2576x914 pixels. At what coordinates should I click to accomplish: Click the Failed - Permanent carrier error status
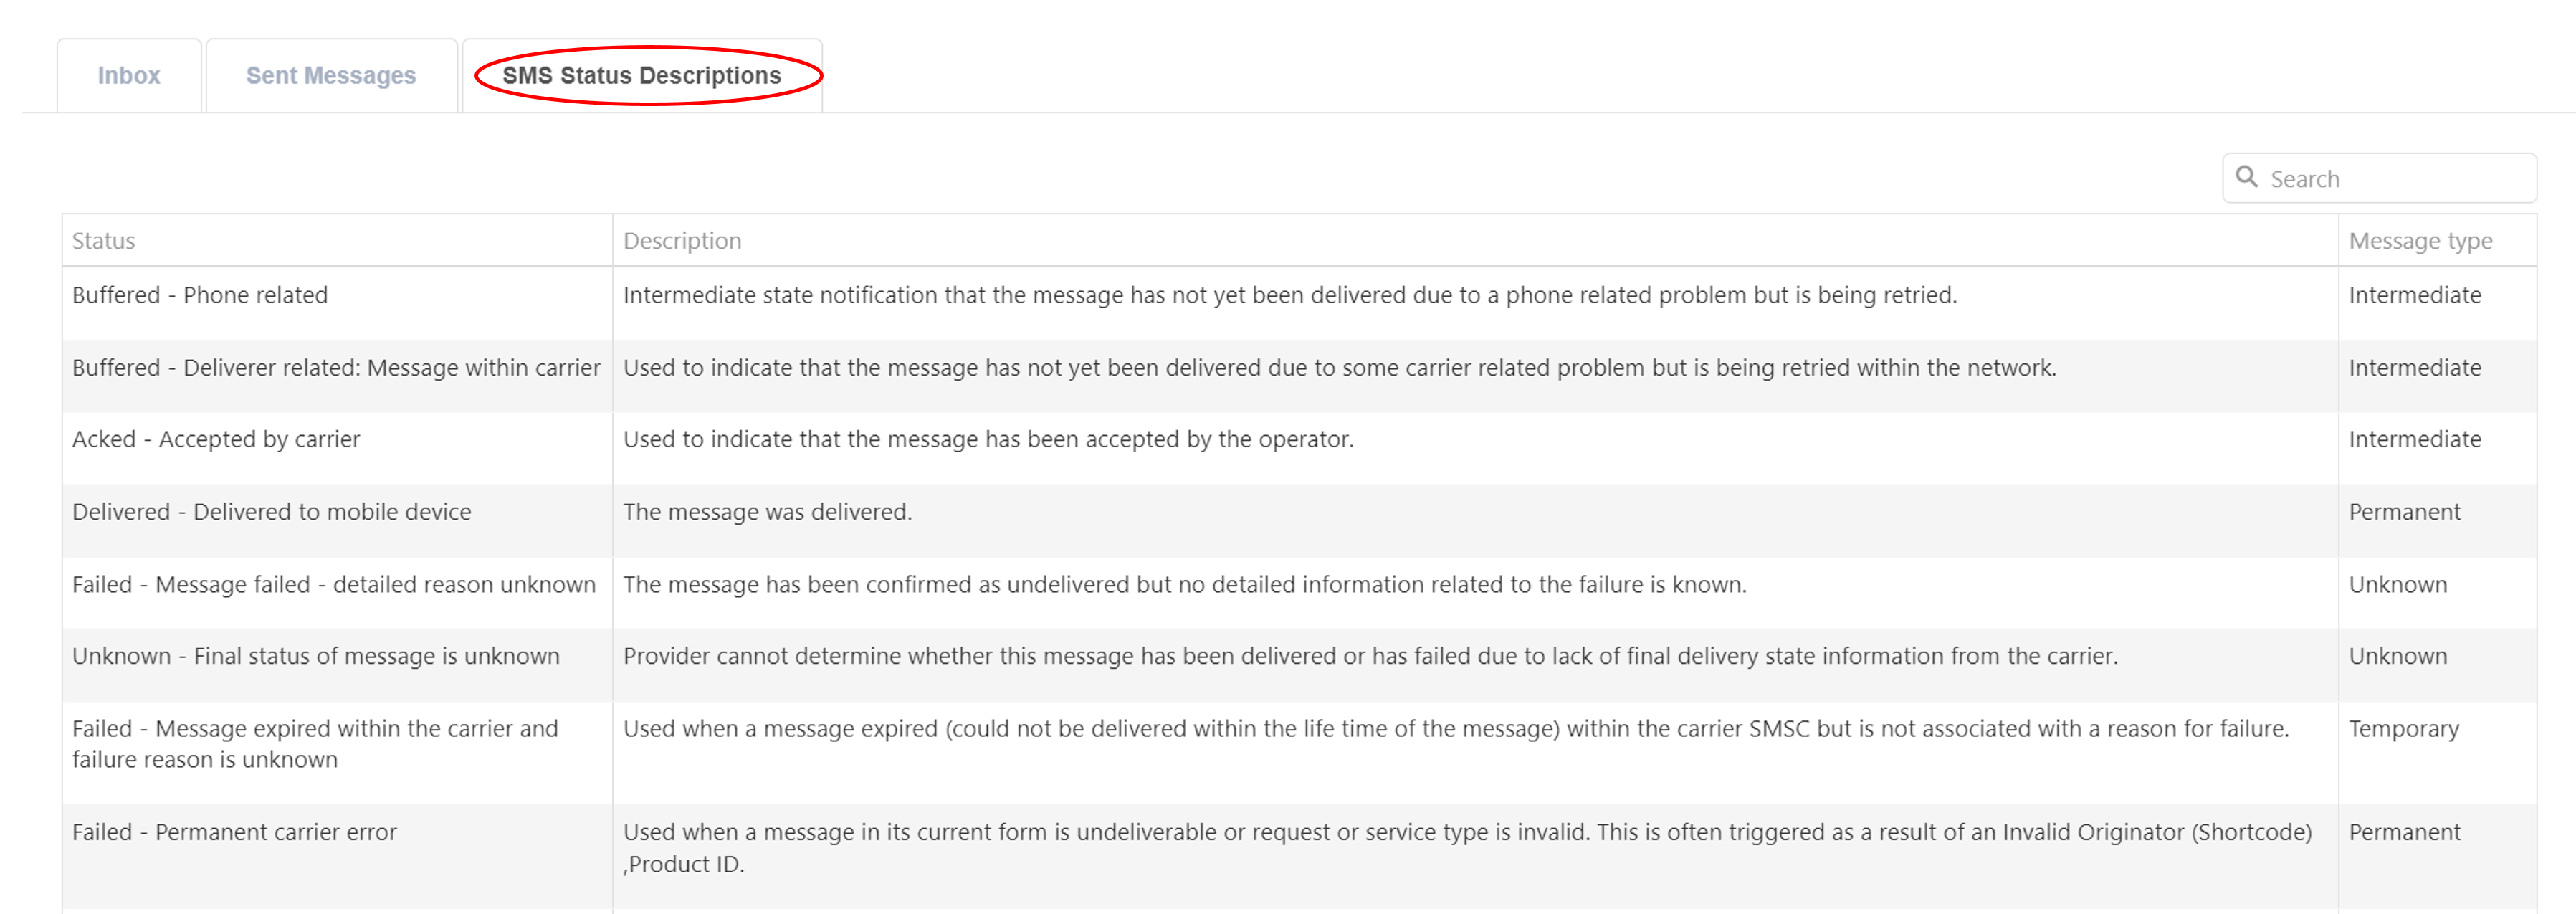[234, 832]
